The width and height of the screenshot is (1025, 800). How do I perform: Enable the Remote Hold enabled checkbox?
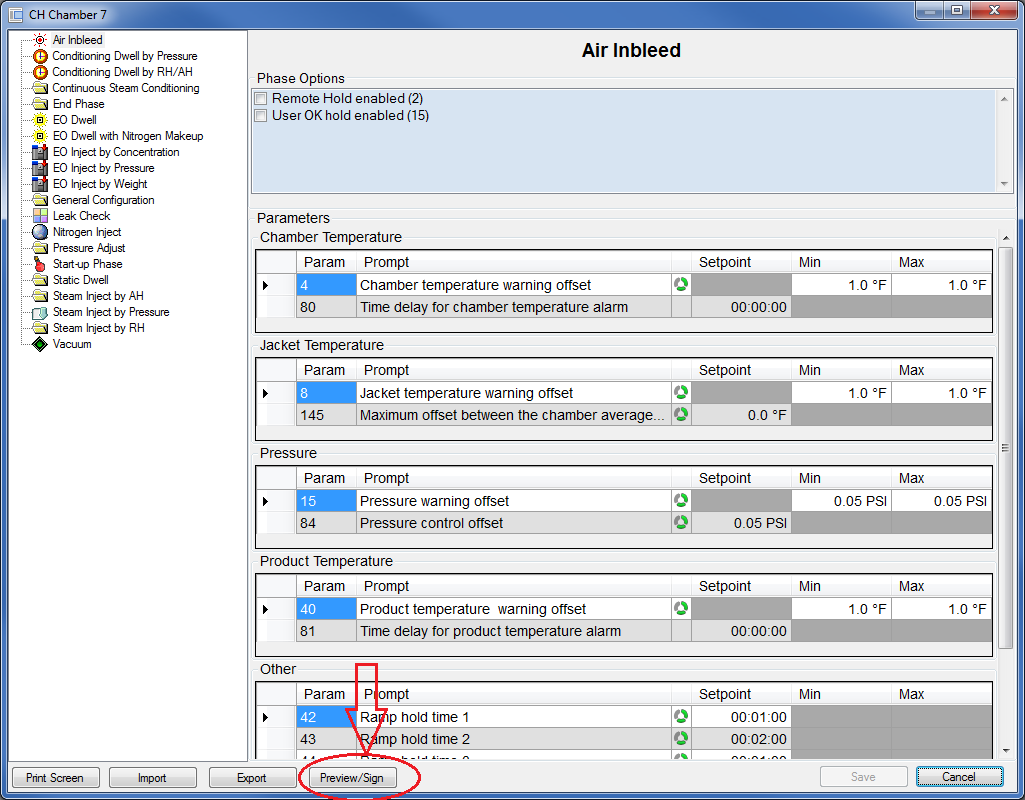261,99
